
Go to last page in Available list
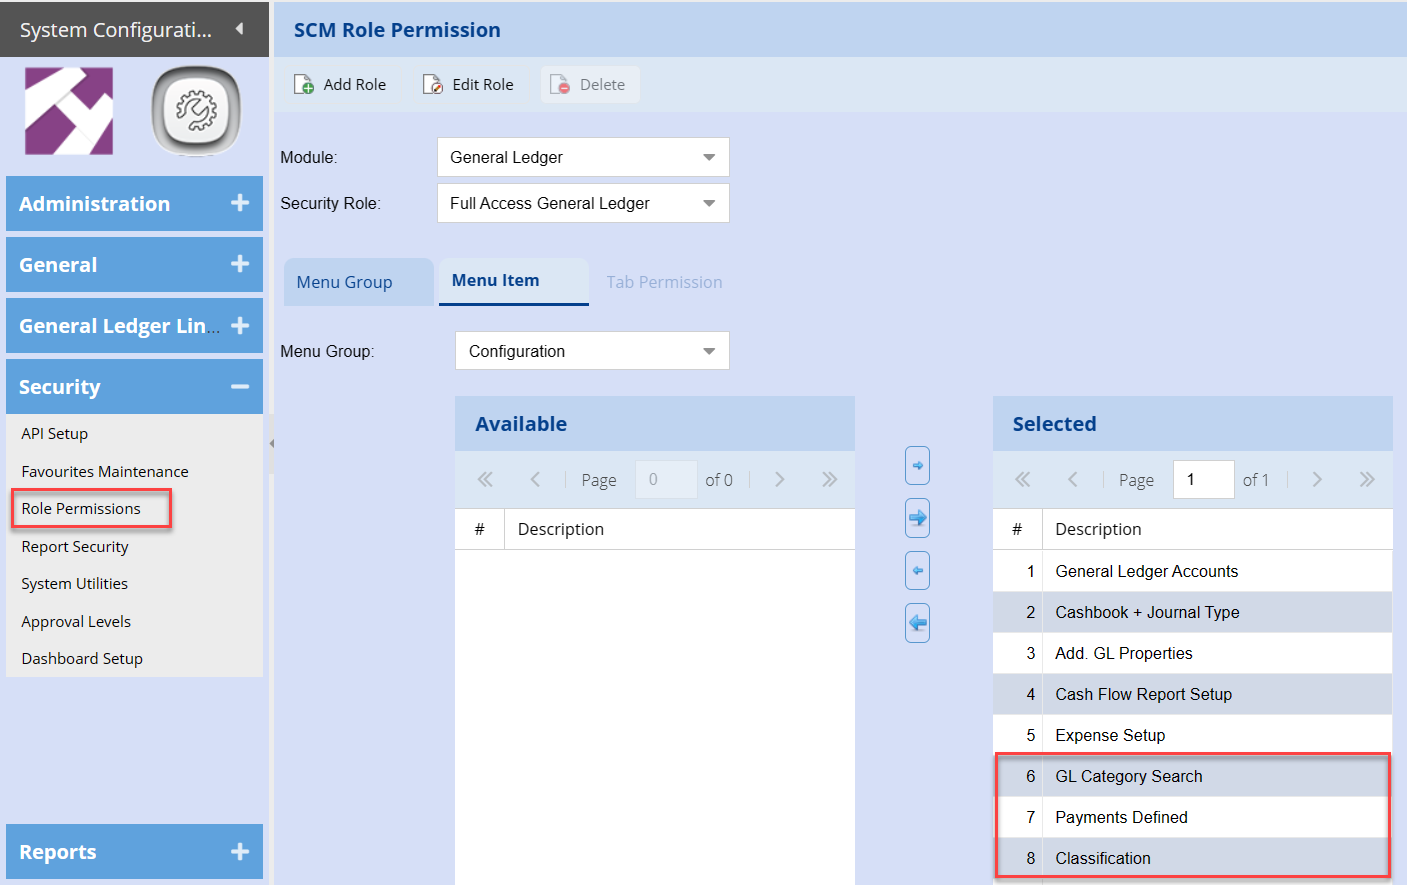point(829,480)
